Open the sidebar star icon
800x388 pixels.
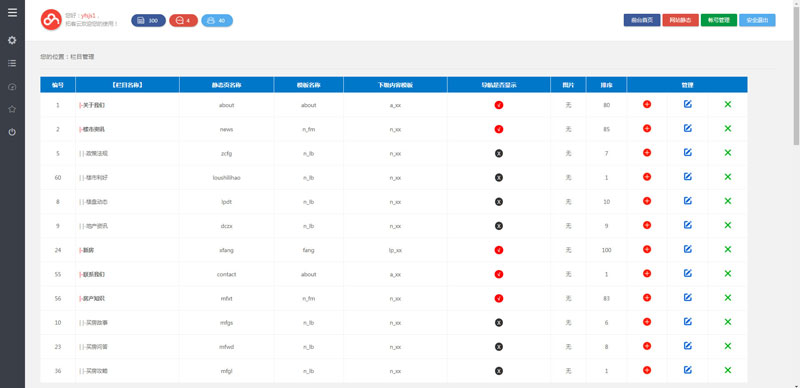[12, 109]
